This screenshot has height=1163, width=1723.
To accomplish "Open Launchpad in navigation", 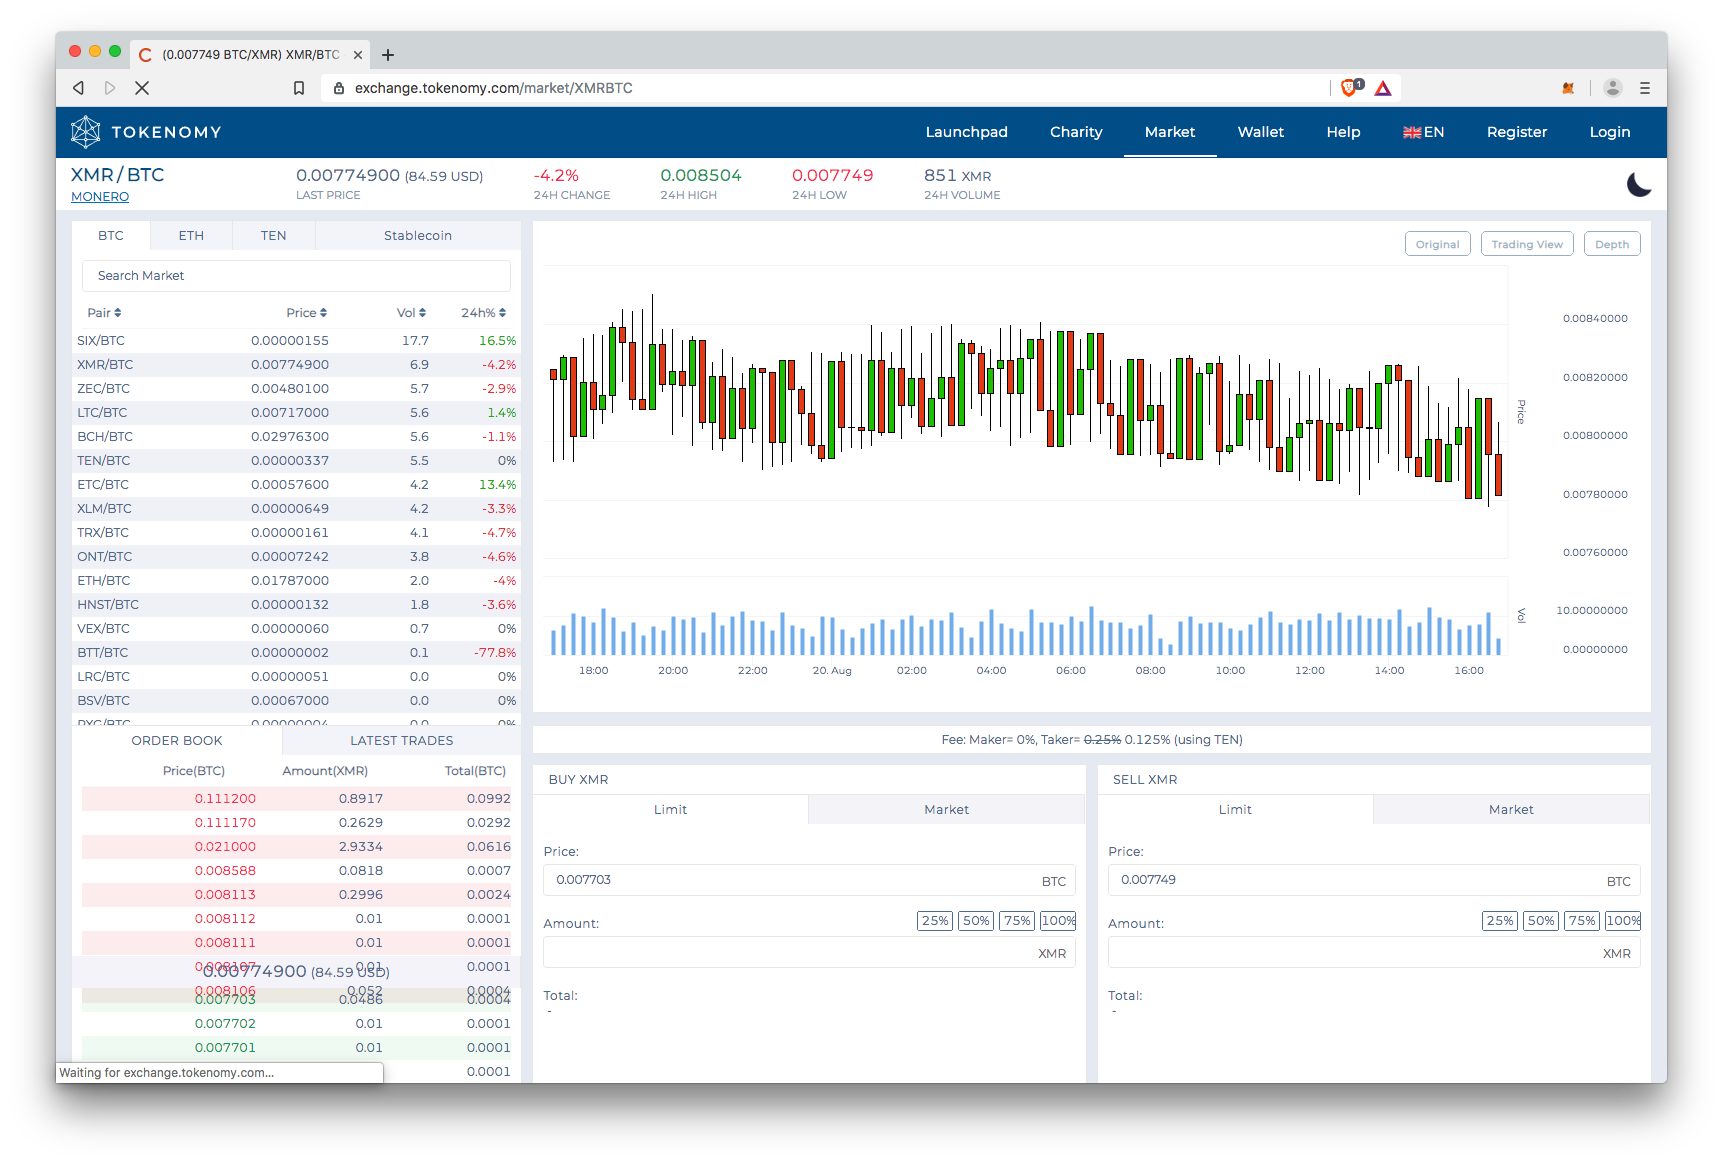I will 966,132.
